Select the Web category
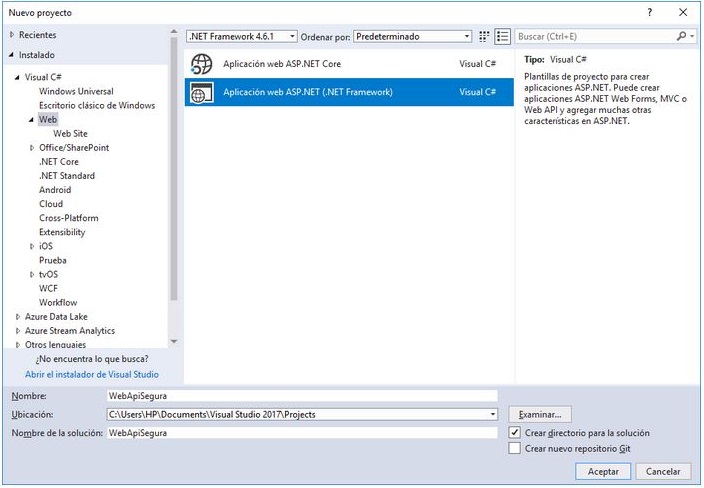The image size is (704, 488). [48, 119]
